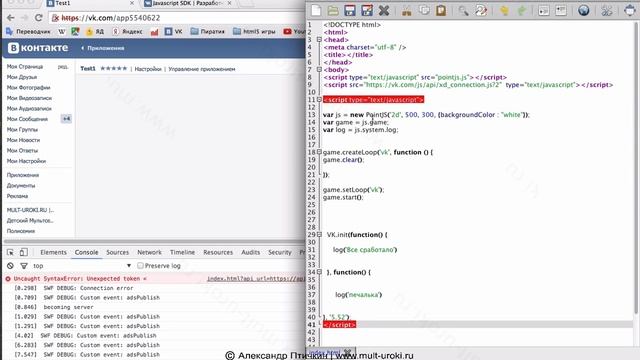Switch to the Console tab in DevTools
The width and height of the screenshot is (640, 360).
pos(86,252)
